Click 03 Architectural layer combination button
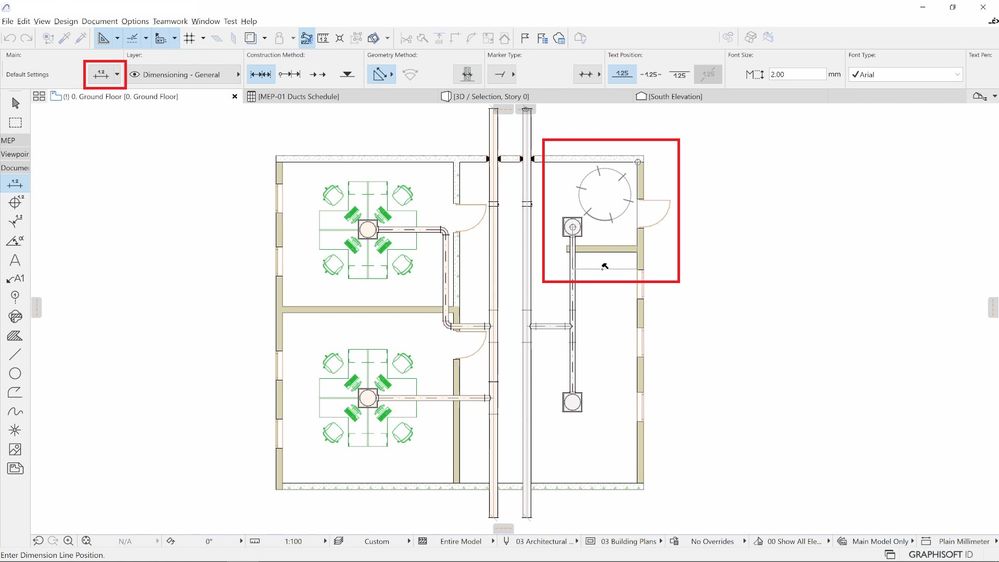Screen dimensions: 999x562 [x=544, y=541]
